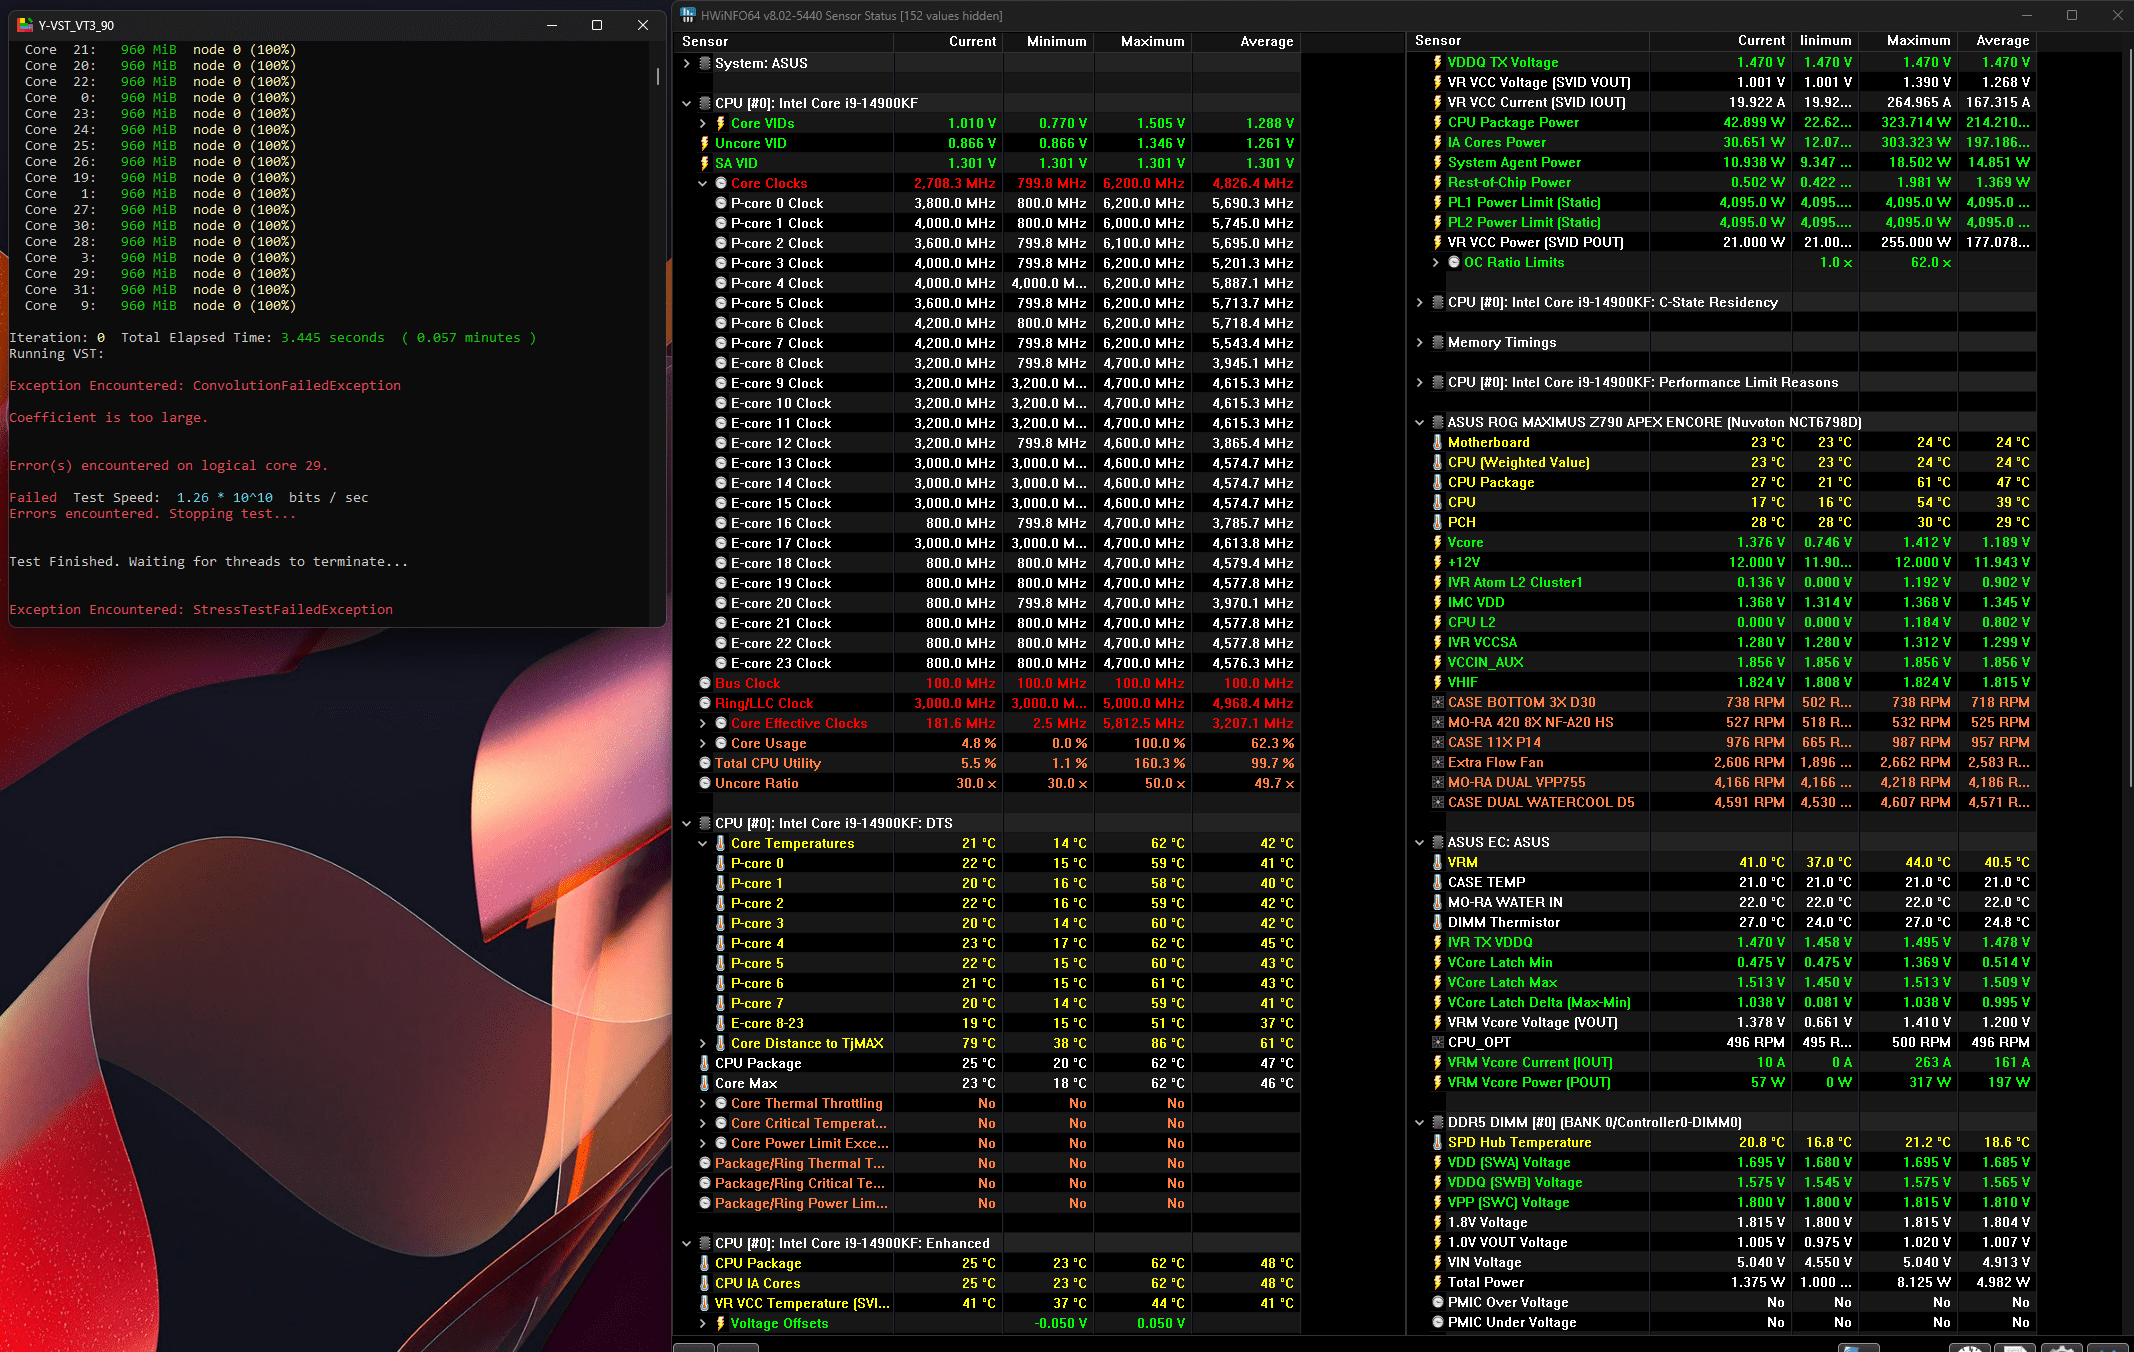The height and width of the screenshot is (1352, 2134).
Task: Collapse the DDR5 DIMM [#0] group
Action: 1419,1122
